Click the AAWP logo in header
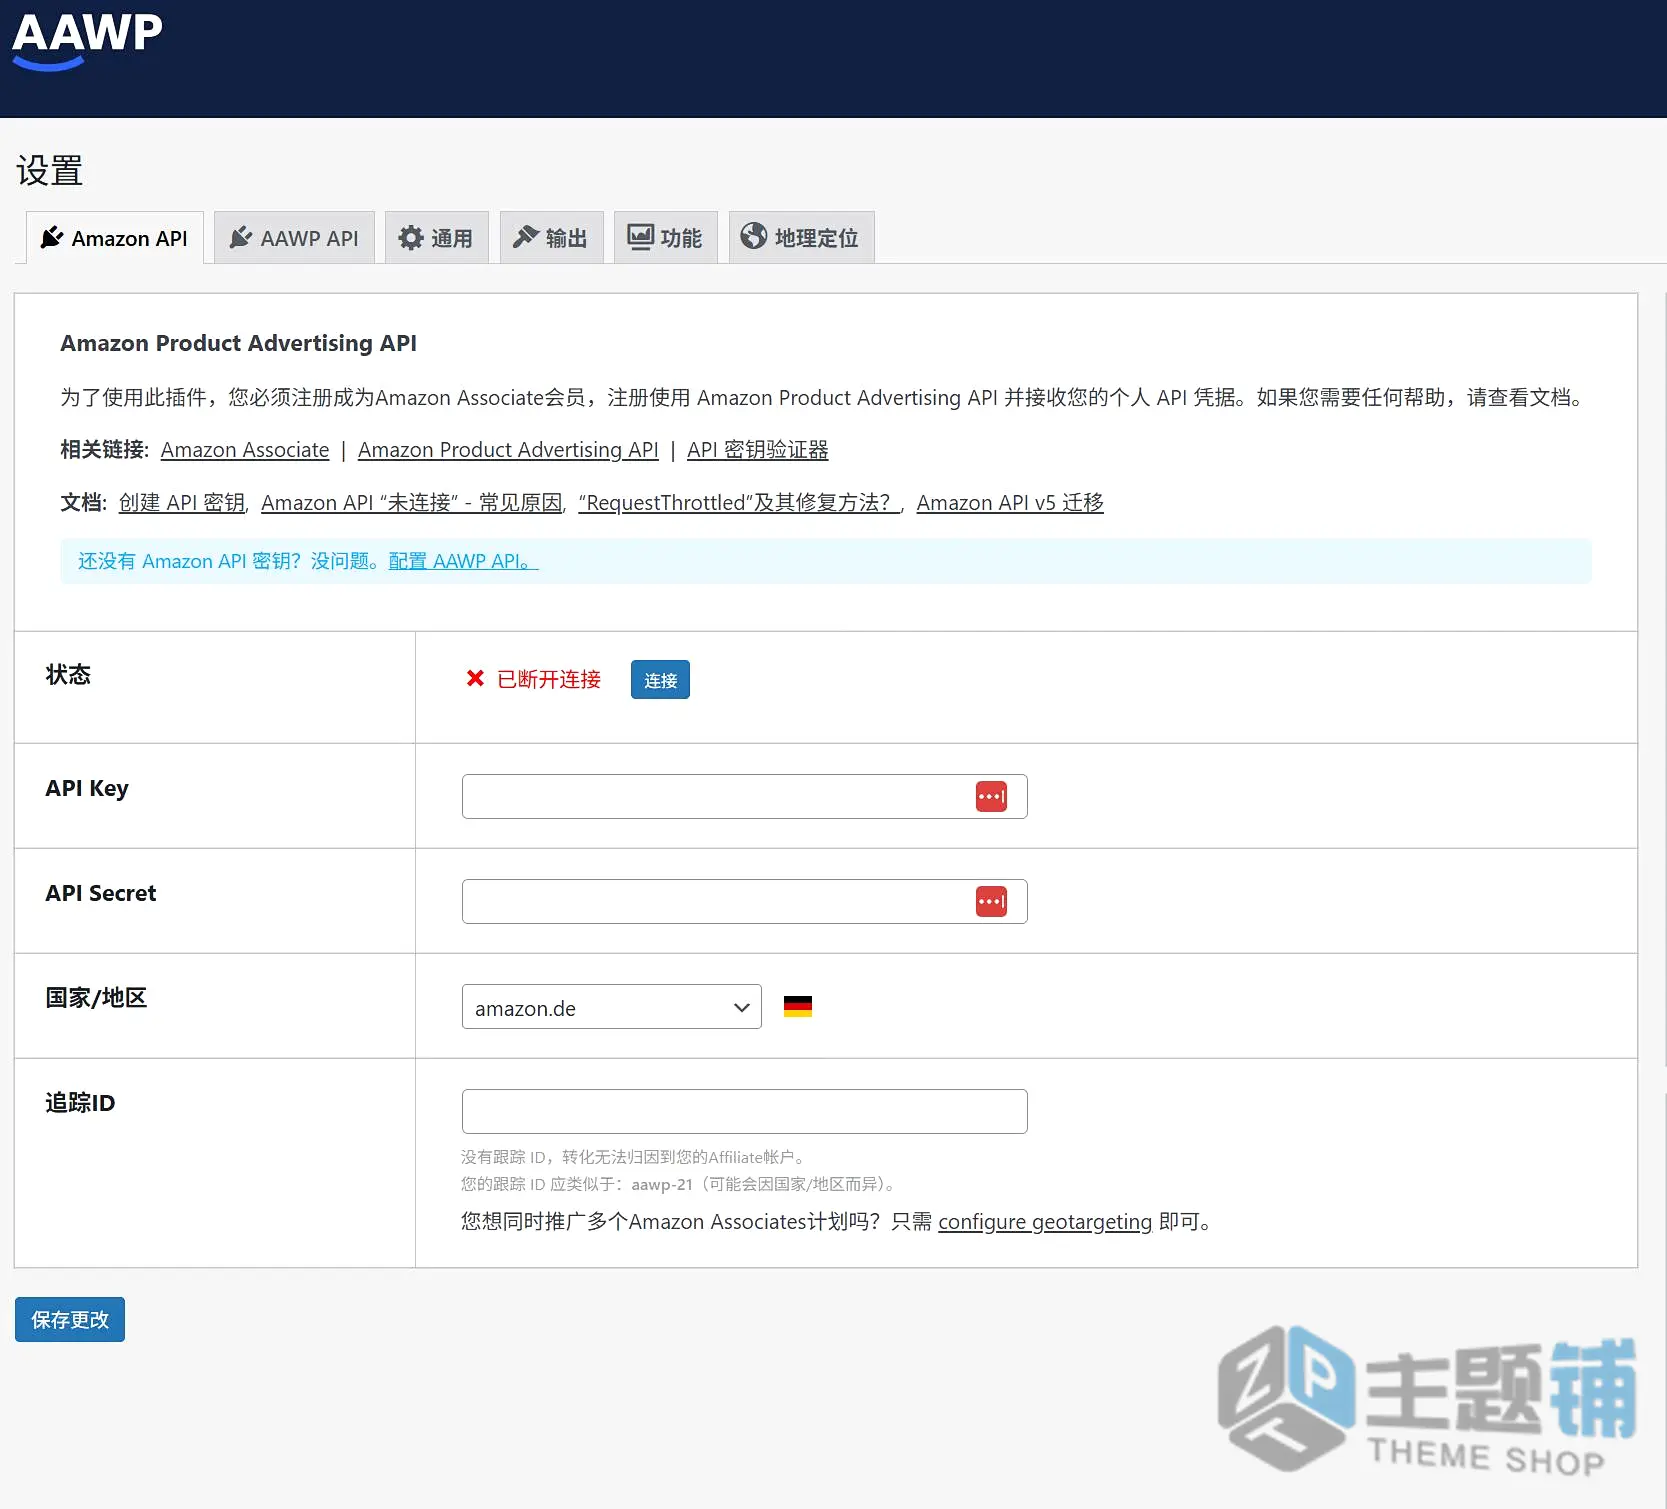 click(87, 40)
